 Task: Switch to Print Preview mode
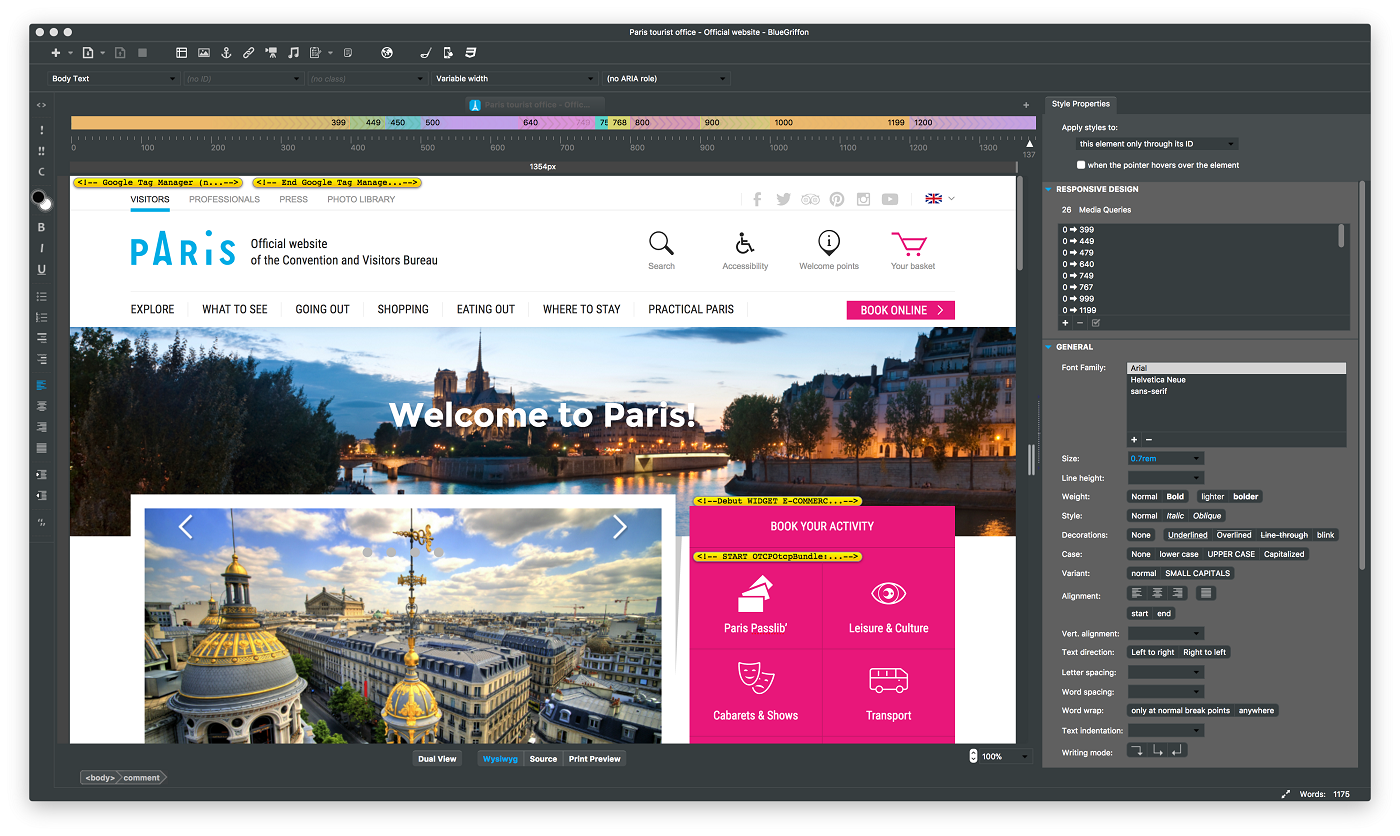(594, 759)
